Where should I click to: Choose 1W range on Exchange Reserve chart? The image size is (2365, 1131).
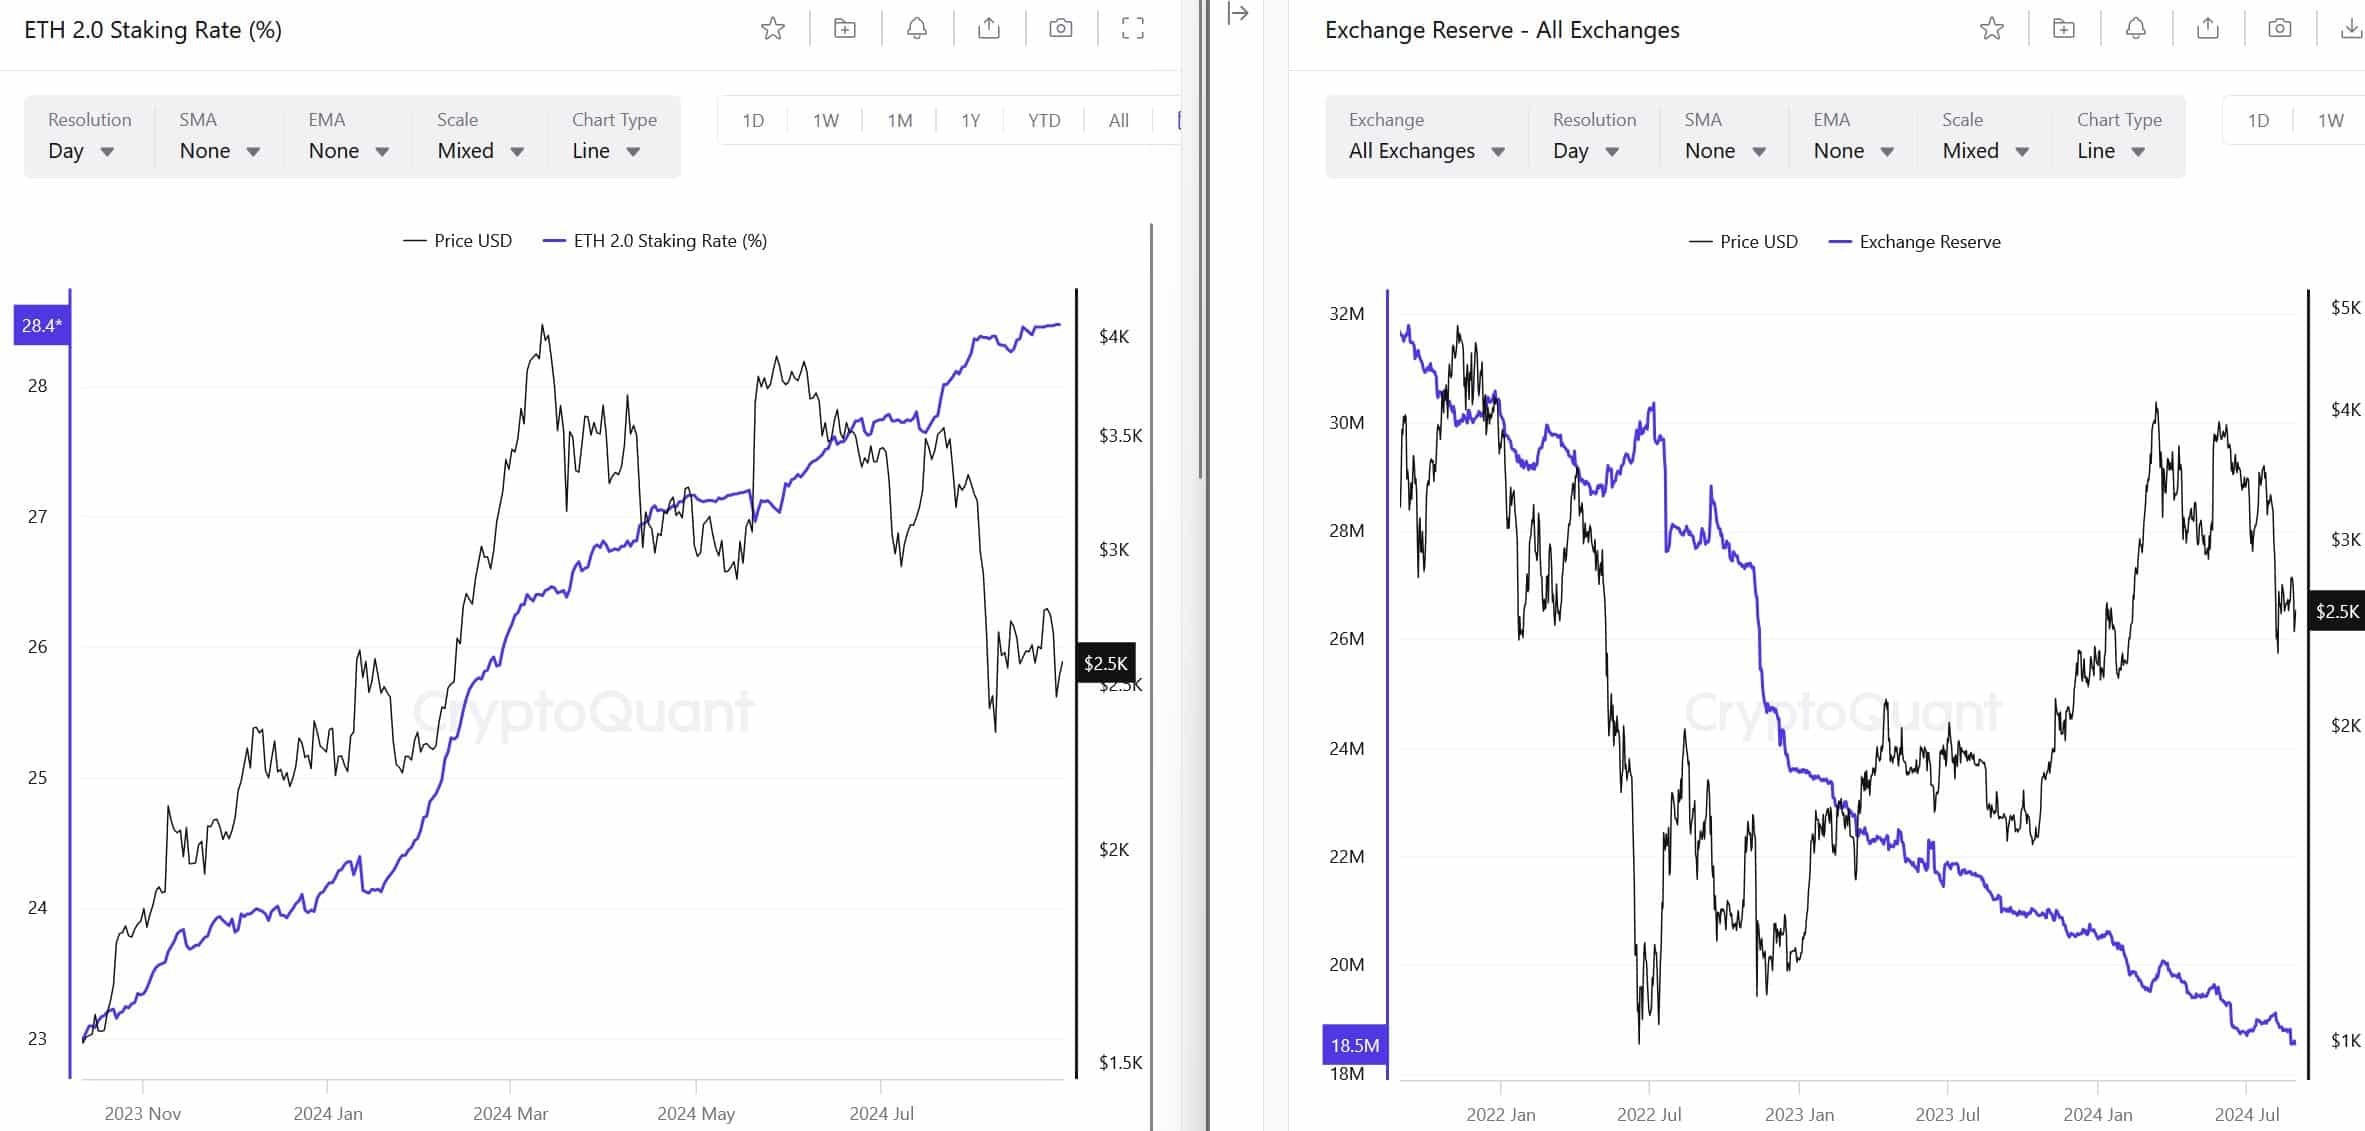(x=2330, y=121)
